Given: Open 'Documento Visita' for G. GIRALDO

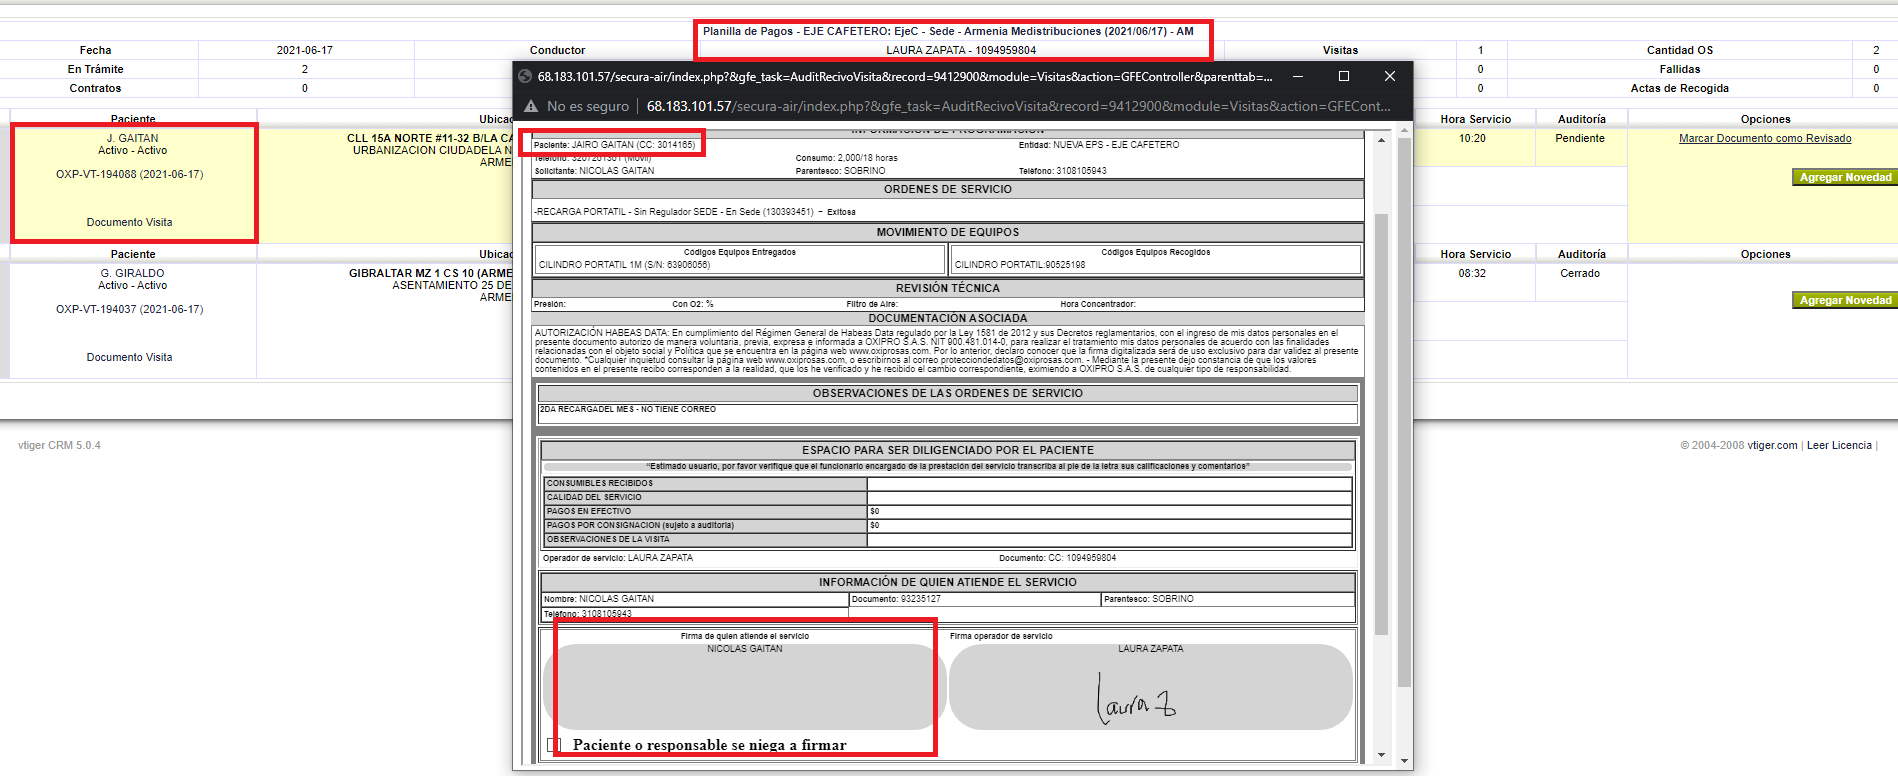Looking at the screenshot, I should 129,357.
